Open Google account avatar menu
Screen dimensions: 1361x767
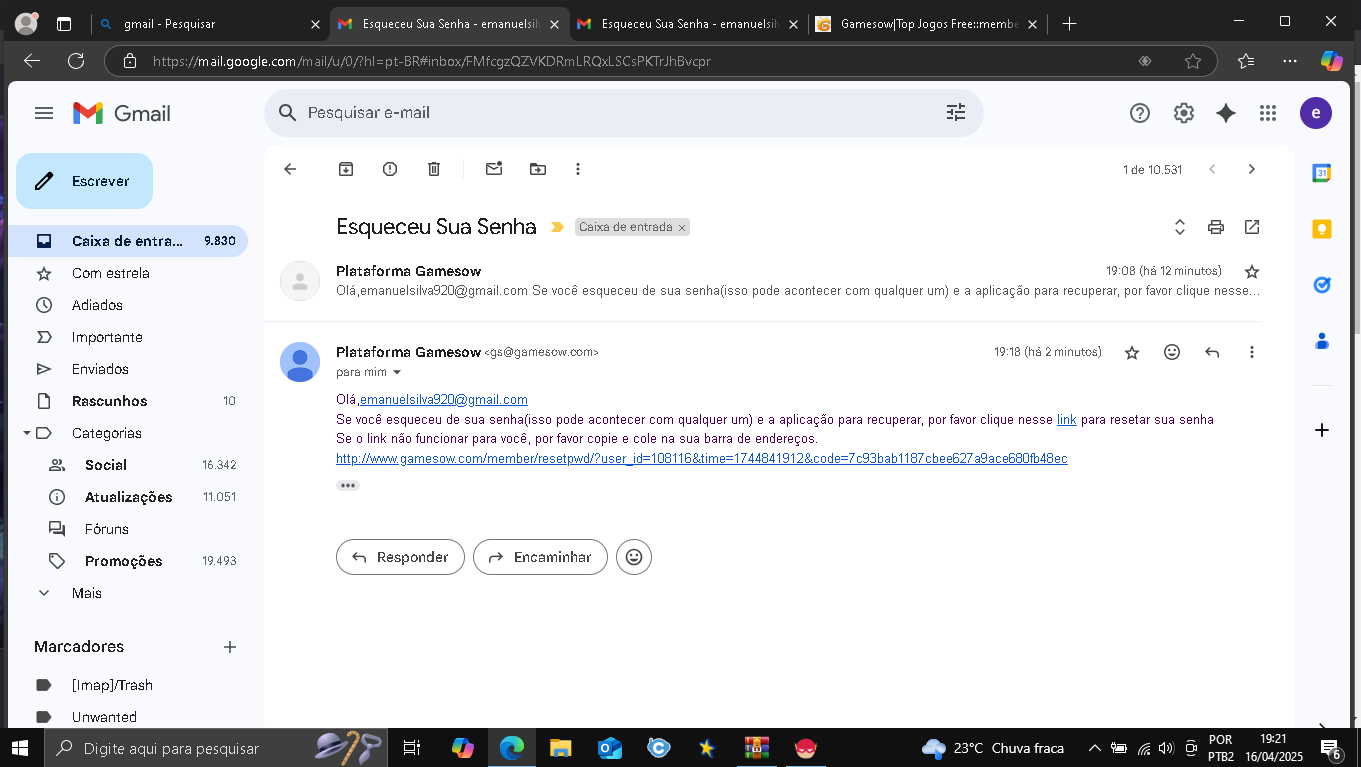point(1316,113)
